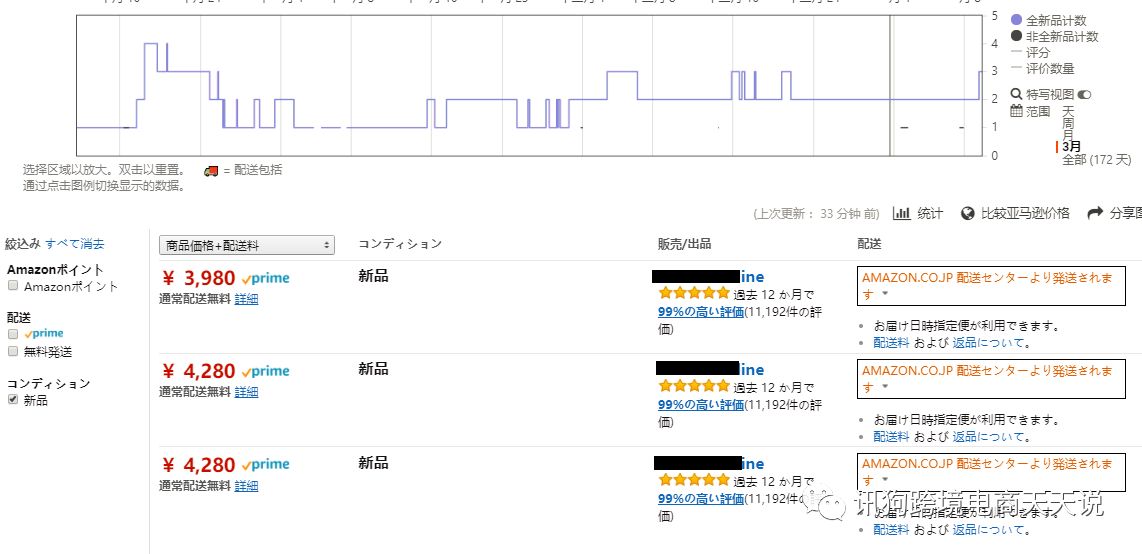Click 詳細 link under second ¥4,280 offer

pos(246,486)
